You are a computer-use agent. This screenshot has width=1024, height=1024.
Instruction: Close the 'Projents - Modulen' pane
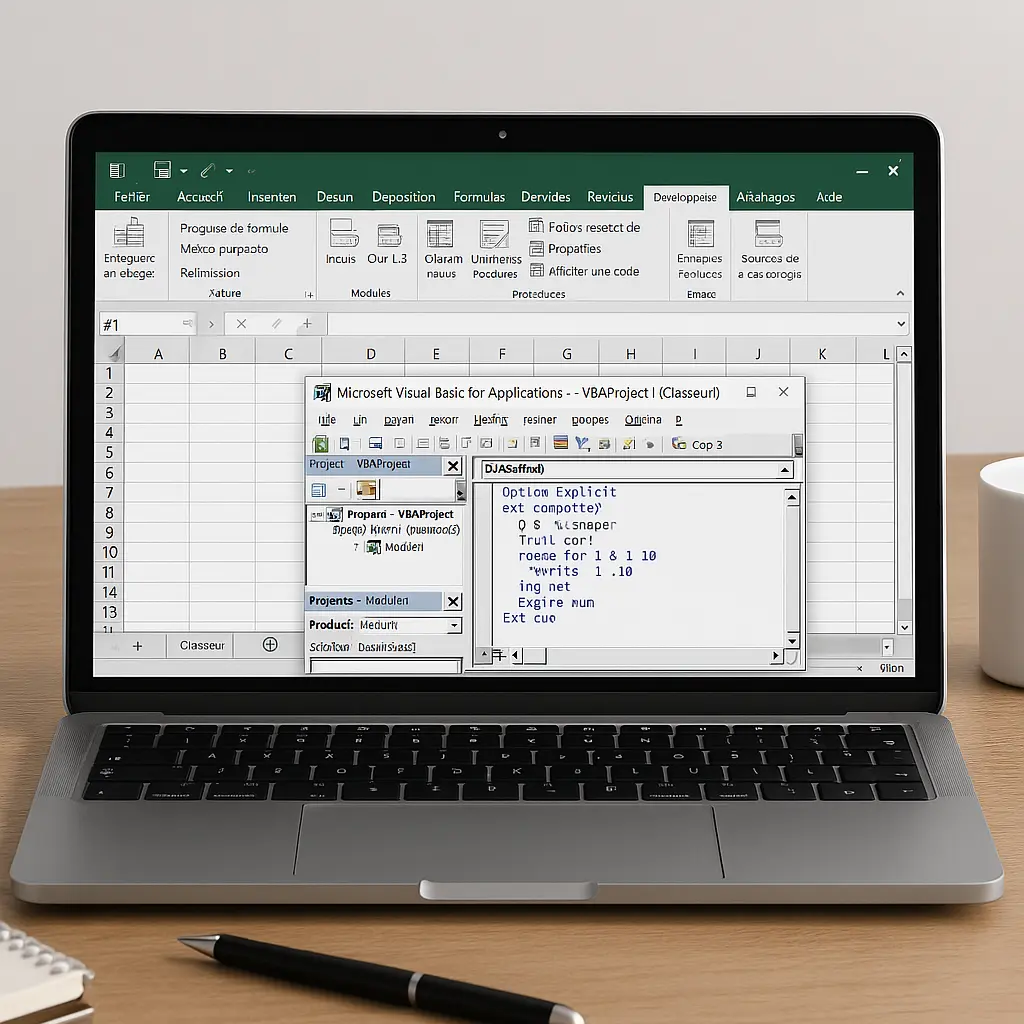tap(453, 601)
